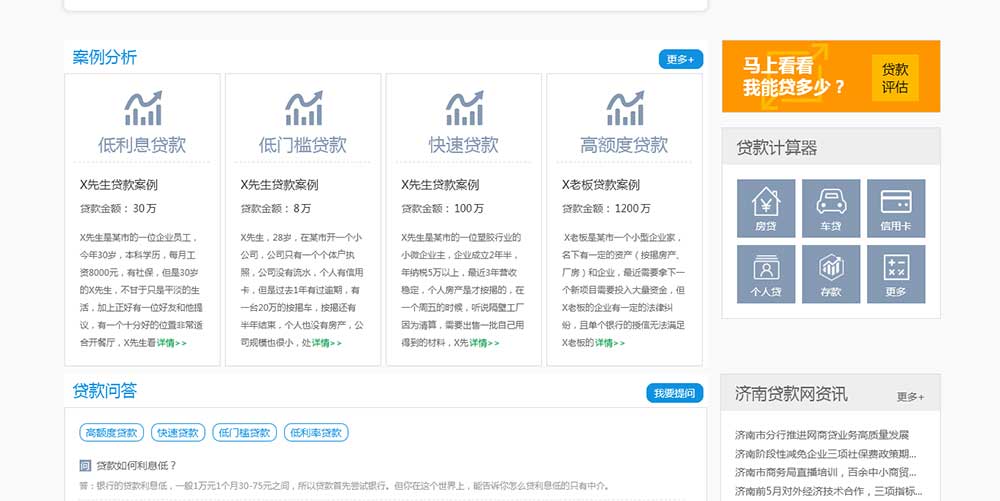Expand more cases with 更多+ in 案例分析
The height and width of the screenshot is (501, 1000).
pyautogui.click(x=680, y=60)
